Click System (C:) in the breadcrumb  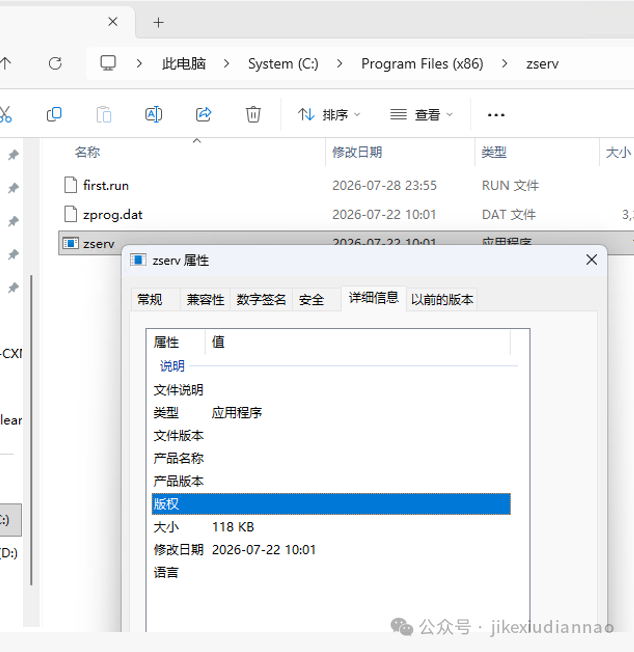[x=283, y=64]
